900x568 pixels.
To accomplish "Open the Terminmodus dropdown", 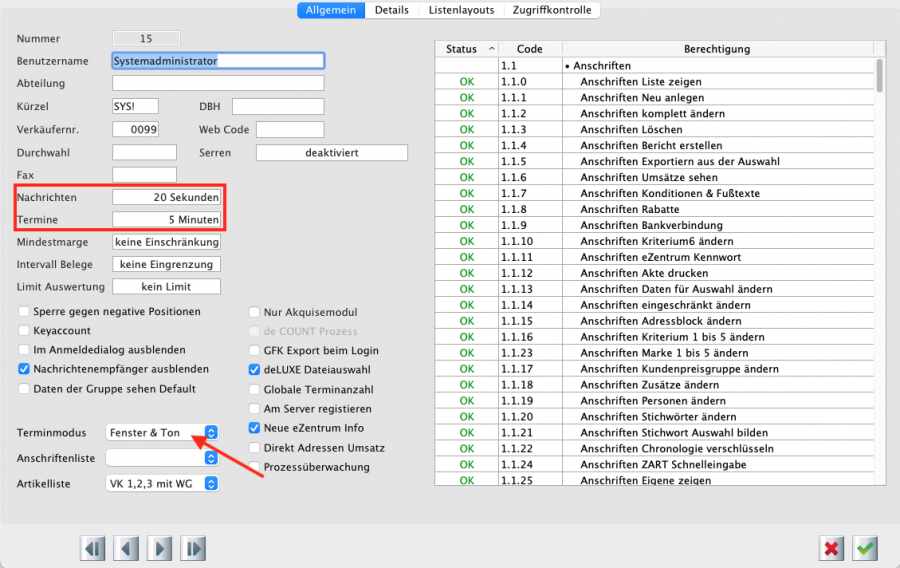I will [211, 433].
